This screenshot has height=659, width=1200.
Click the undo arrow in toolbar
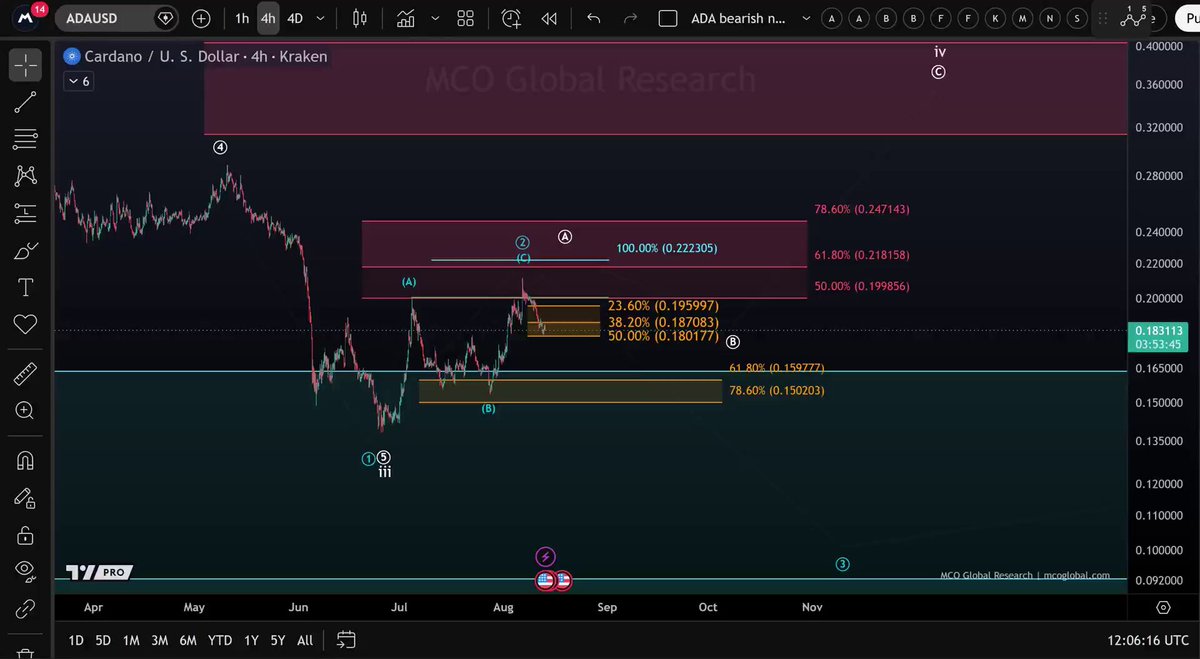(x=594, y=18)
